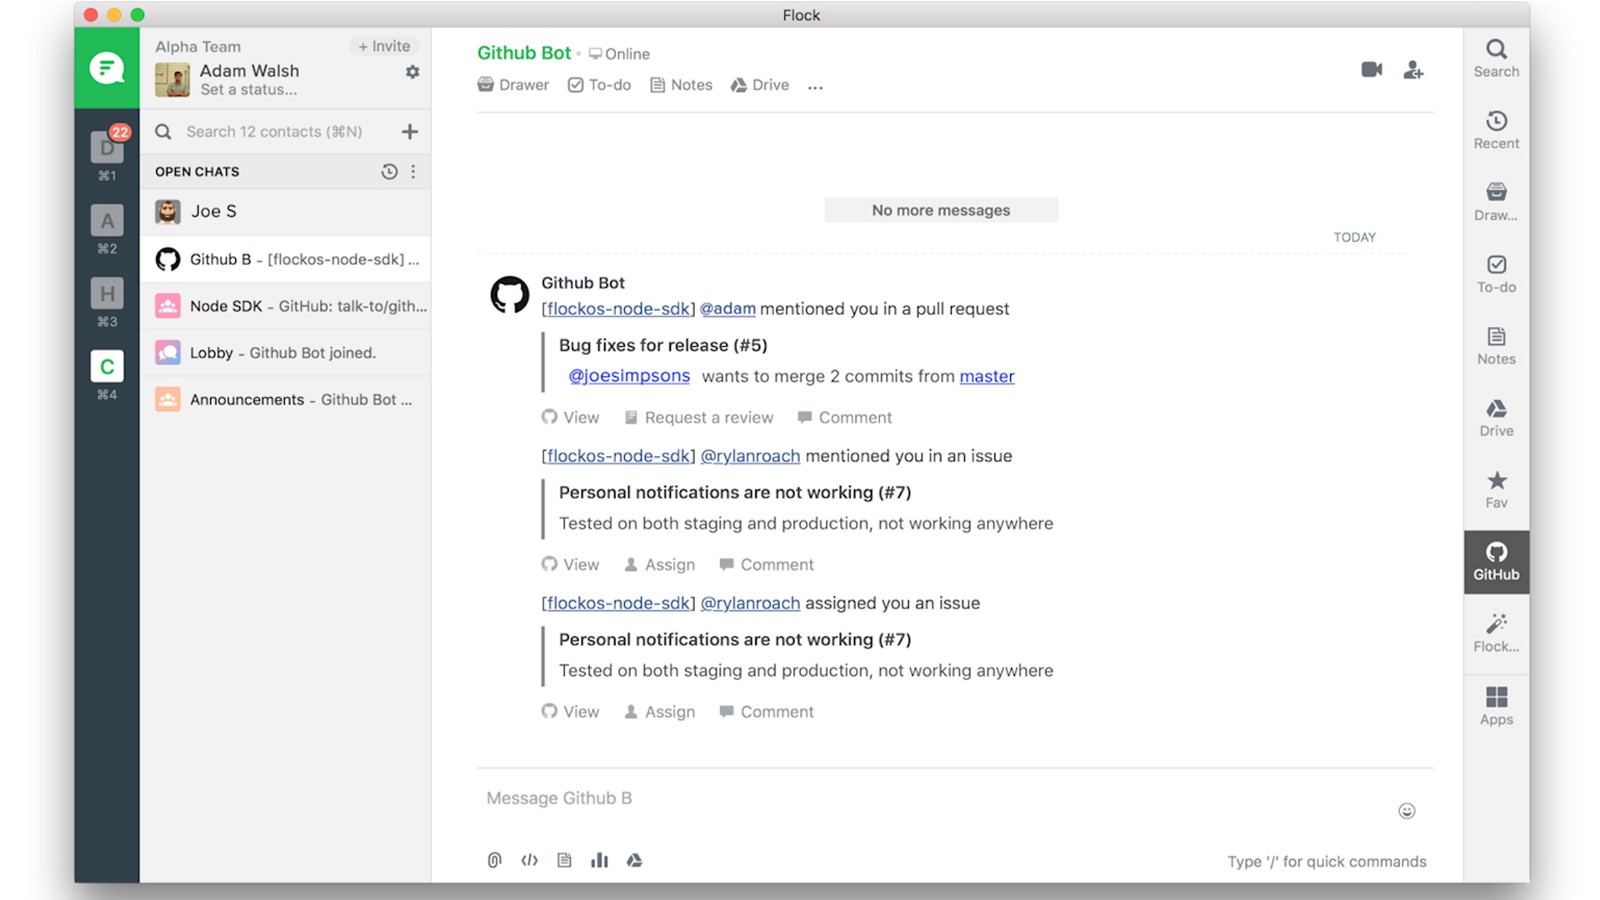The image size is (1600, 900).
Task: Open Fav star in the right sidebar
Action: (1496, 490)
